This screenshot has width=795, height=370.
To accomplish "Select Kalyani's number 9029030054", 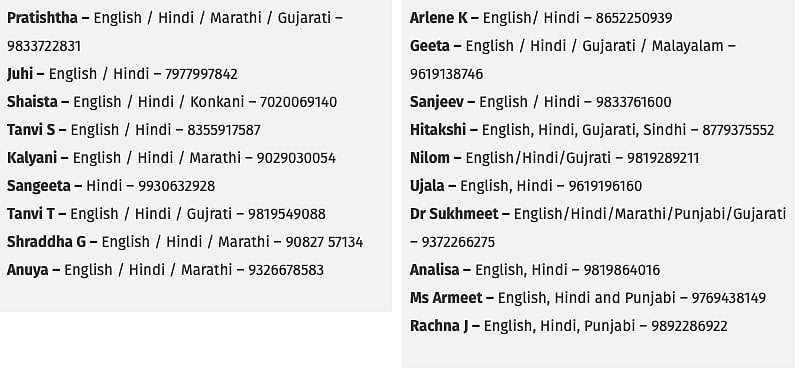I will 296,158.
